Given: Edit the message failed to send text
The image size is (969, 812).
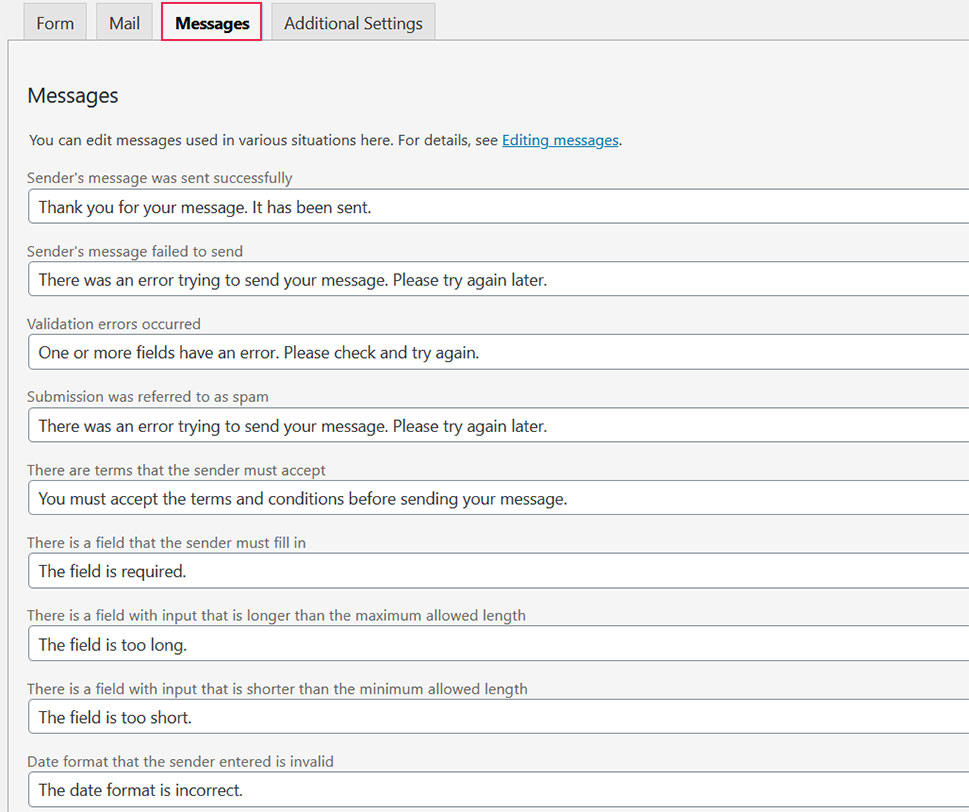Looking at the screenshot, I should (400, 279).
